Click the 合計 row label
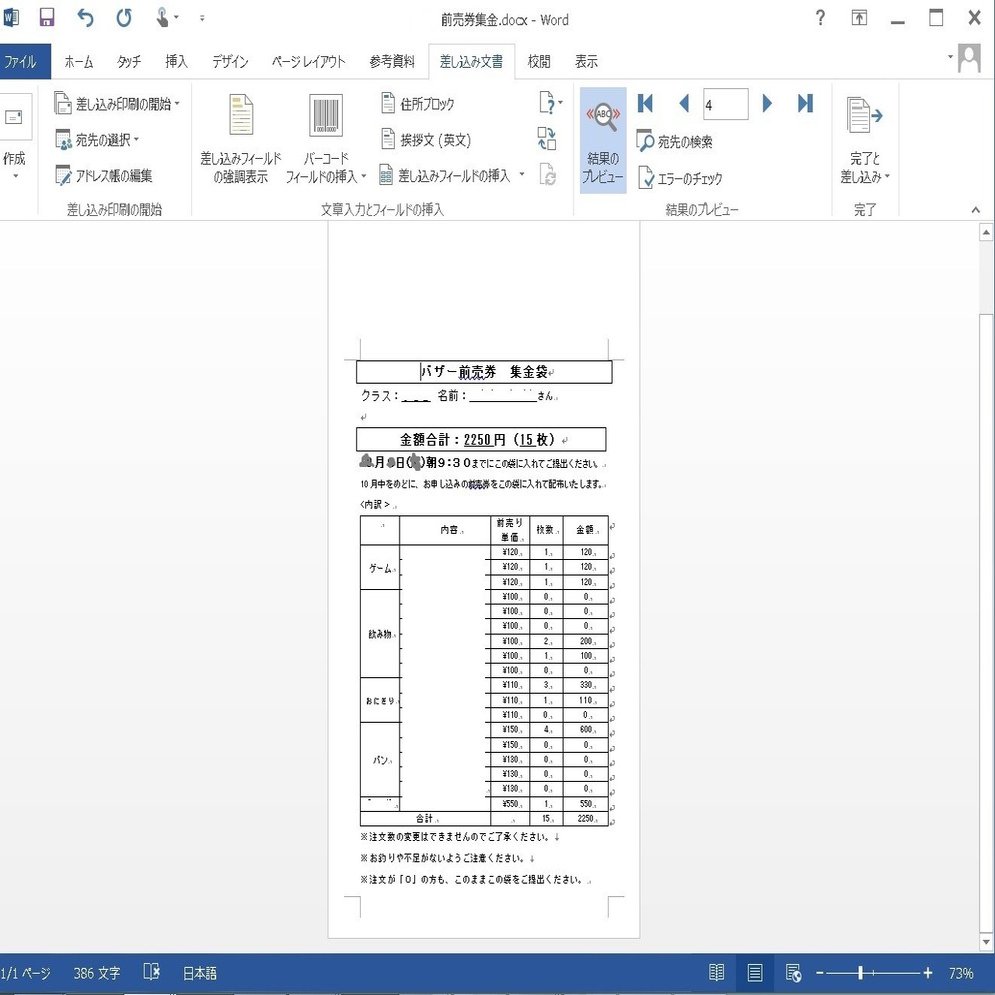Screen dimensions: 995x995 pos(426,819)
